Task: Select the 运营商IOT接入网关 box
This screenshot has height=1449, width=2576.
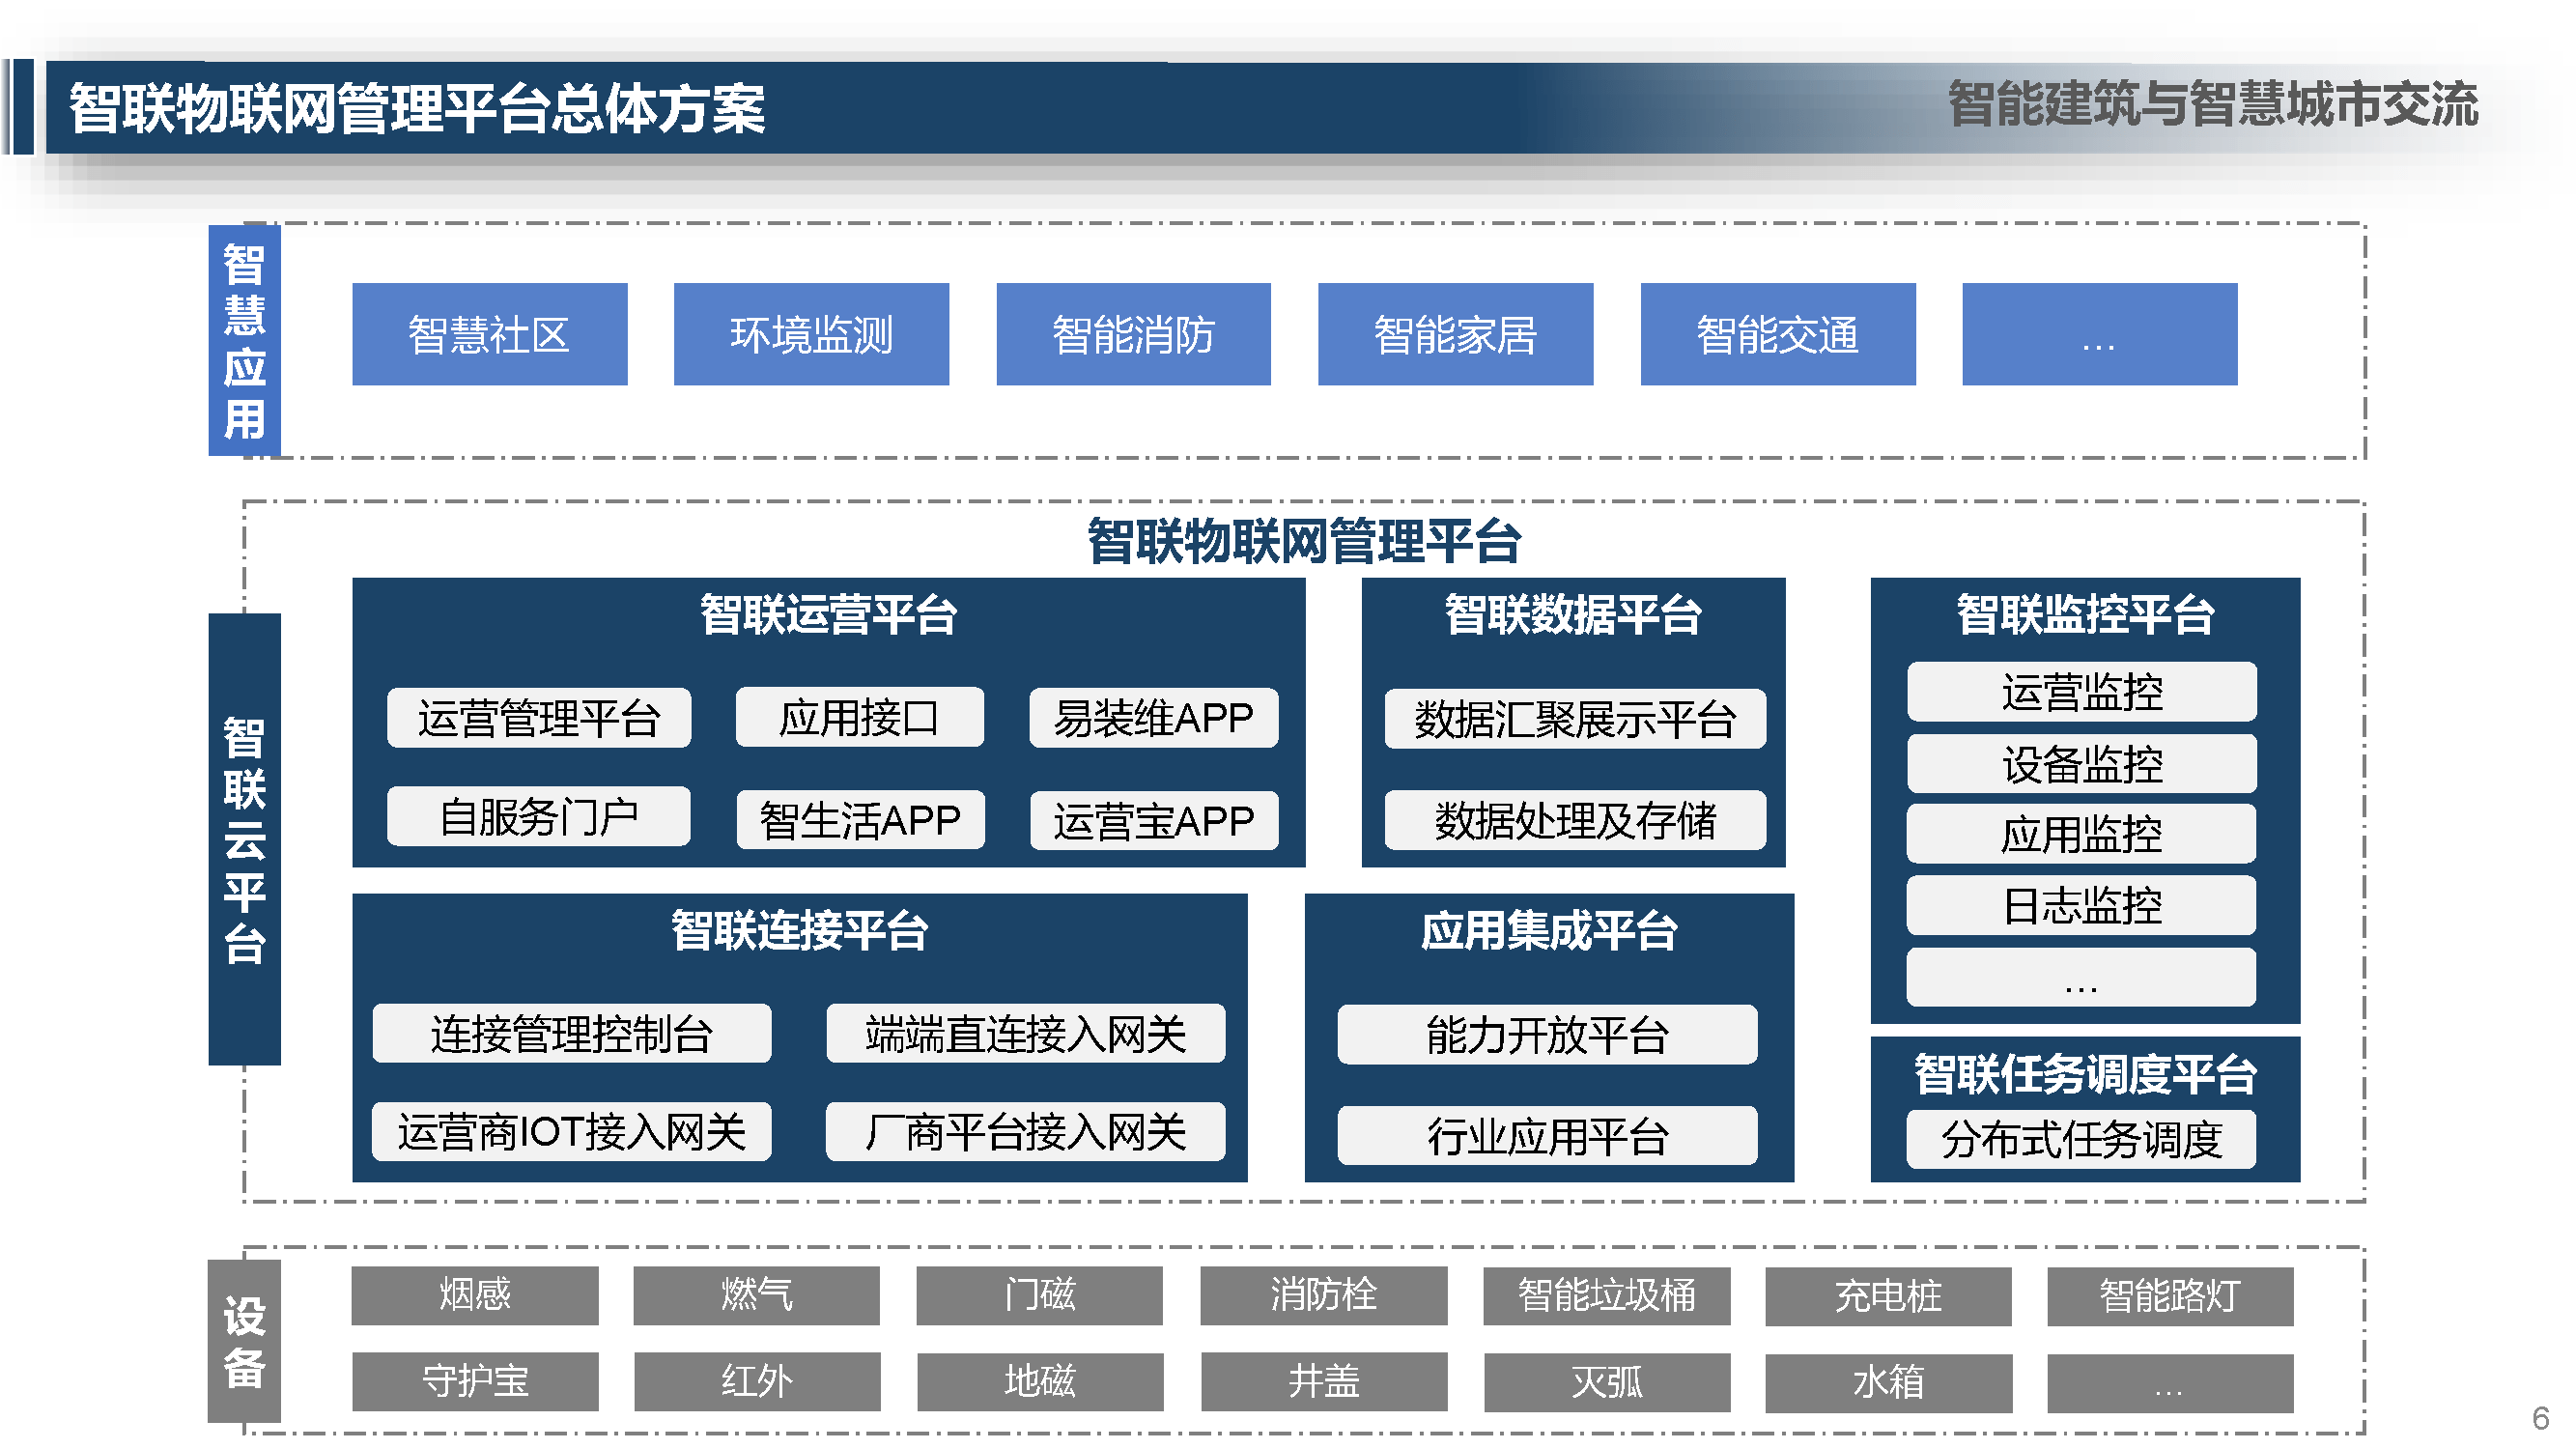Action: pyautogui.click(x=572, y=1132)
